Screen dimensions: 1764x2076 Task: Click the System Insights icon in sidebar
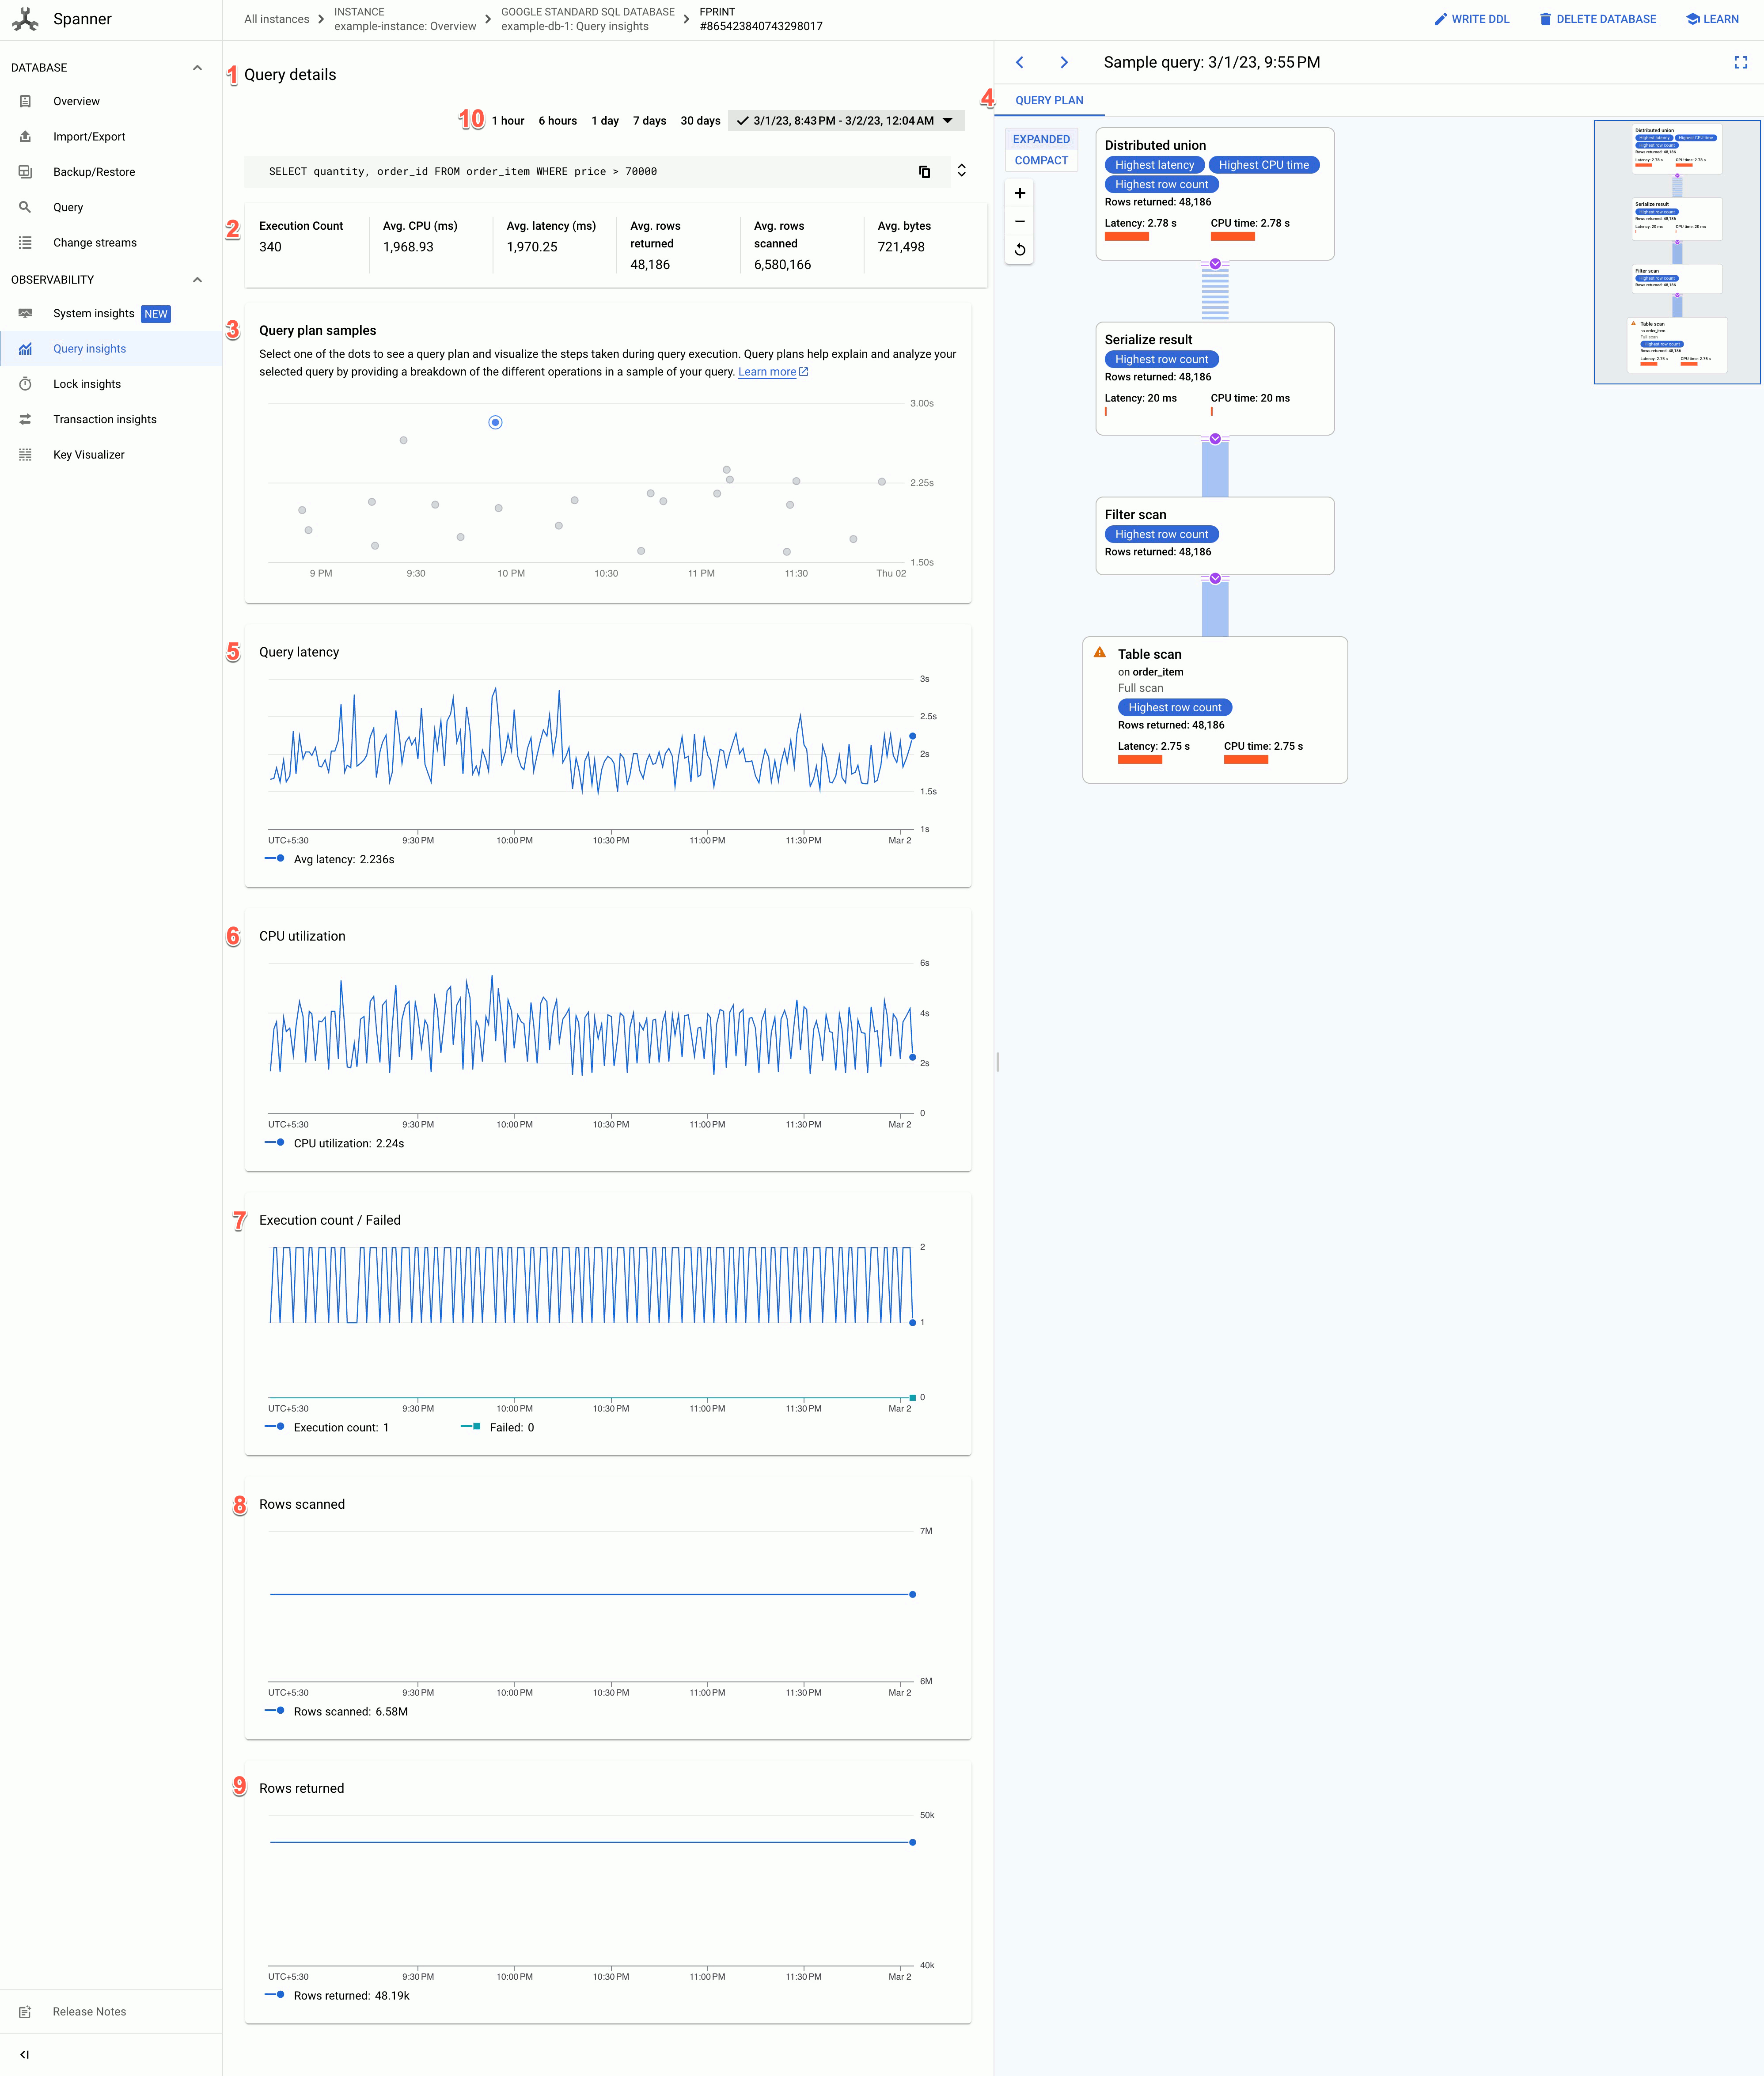(24, 313)
